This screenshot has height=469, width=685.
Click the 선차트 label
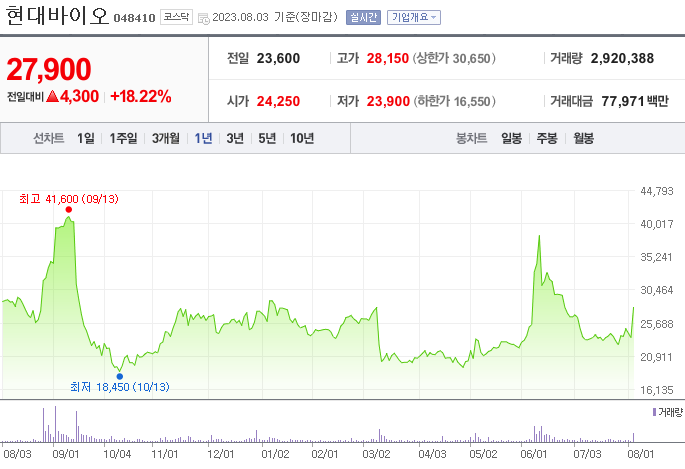48,138
